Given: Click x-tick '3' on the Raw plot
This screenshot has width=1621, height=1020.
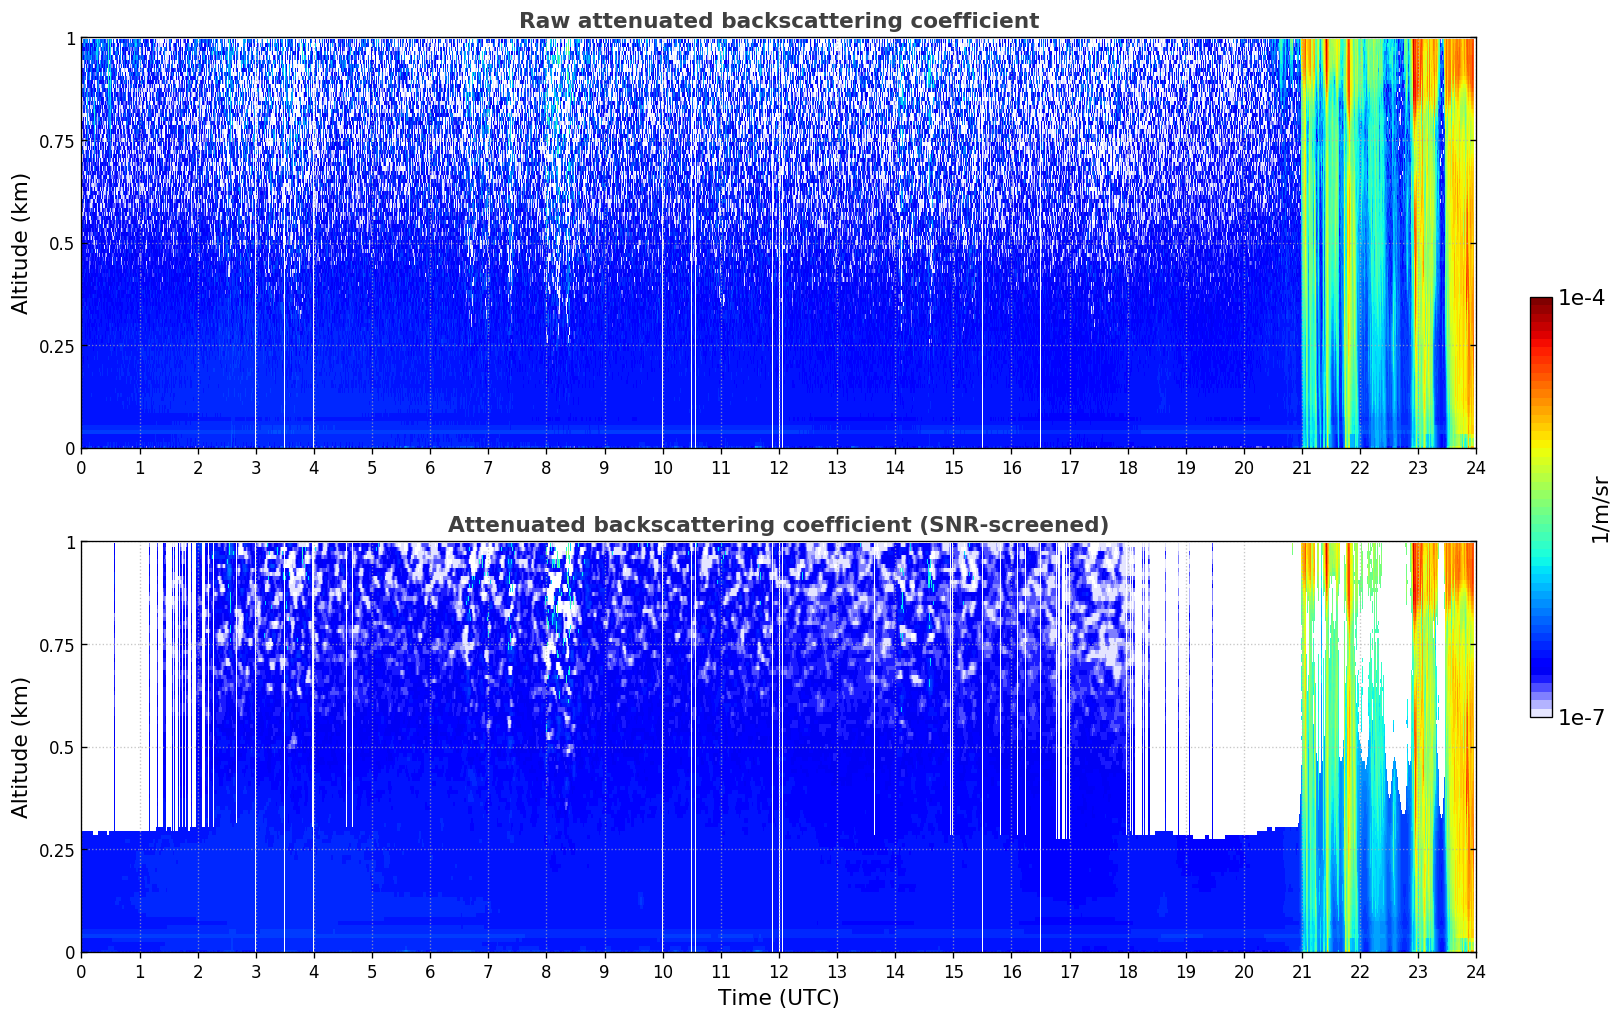Looking at the screenshot, I should (x=256, y=467).
